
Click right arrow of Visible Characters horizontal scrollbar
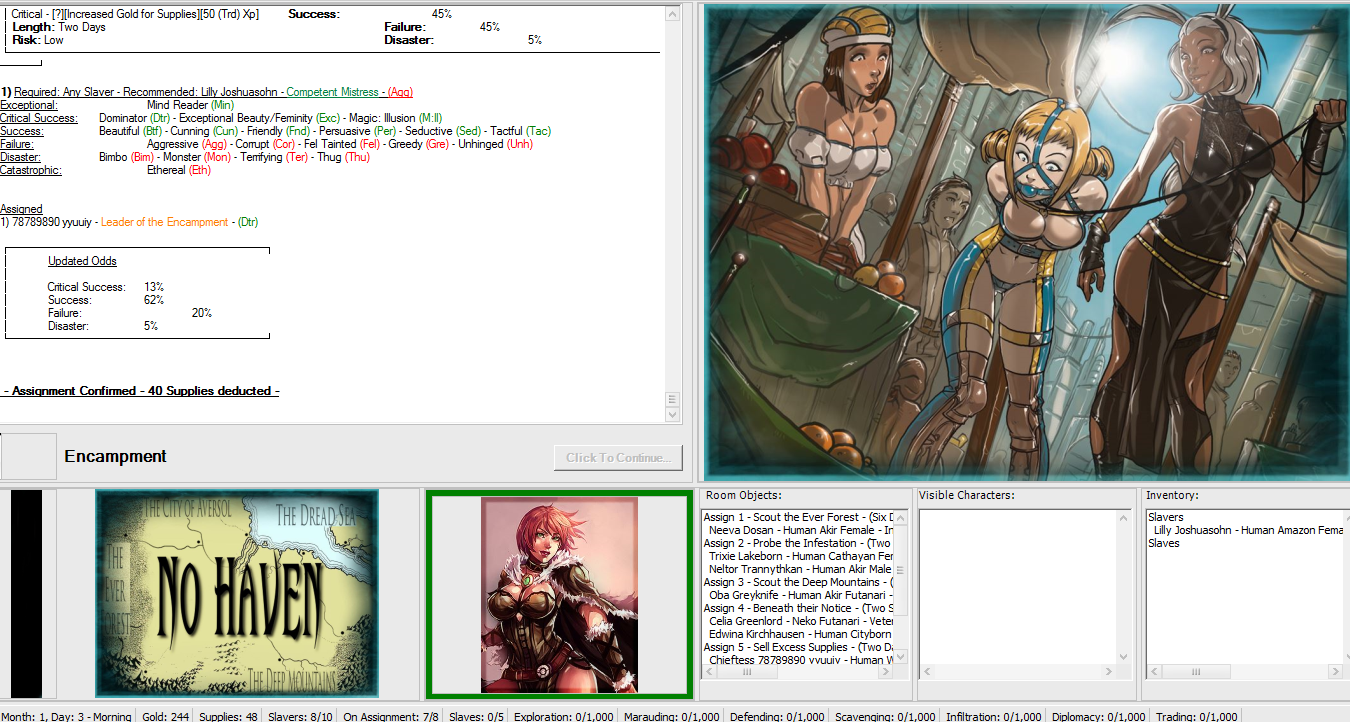pyautogui.click(x=1107, y=672)
